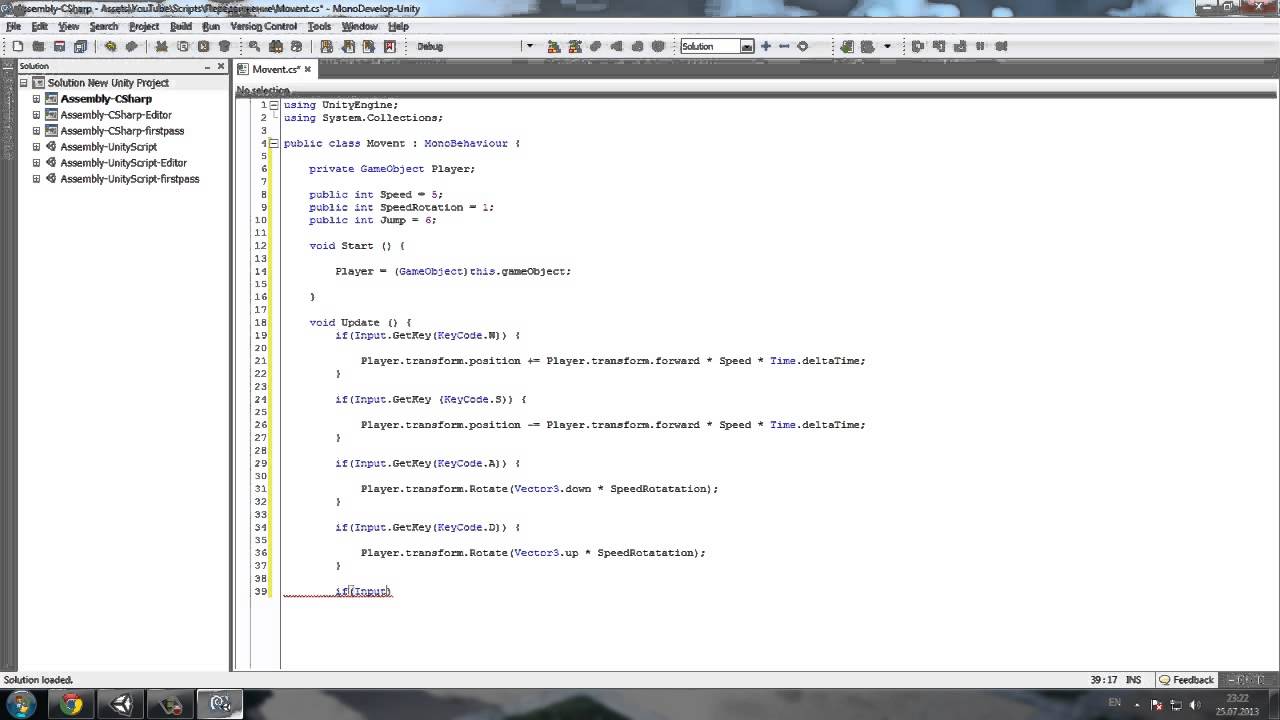Viewport: 1280px width, 720px height.
Task: Collapse the Solution New Unity Project node
Action: point(24,83)
